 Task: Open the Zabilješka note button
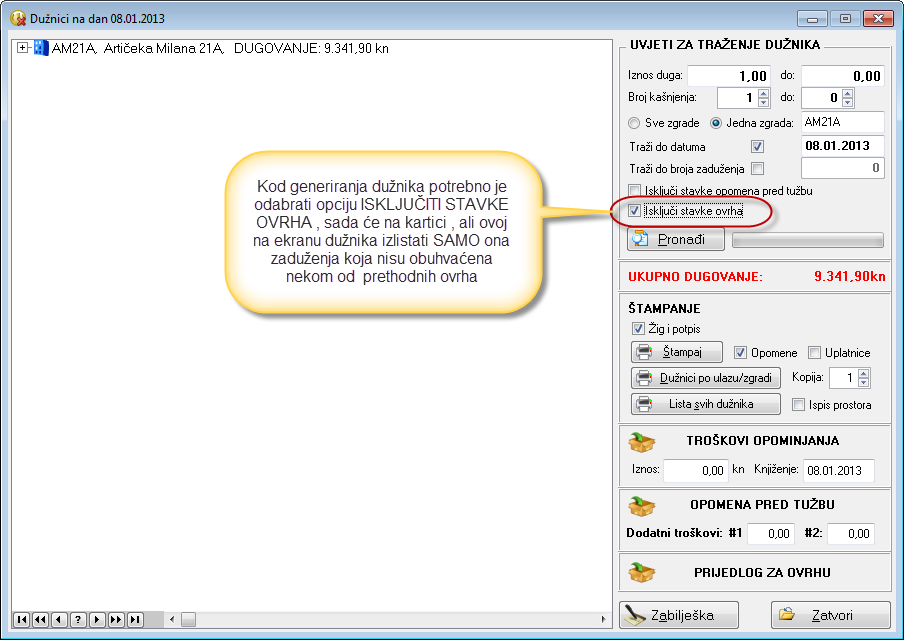coord(679,615)
